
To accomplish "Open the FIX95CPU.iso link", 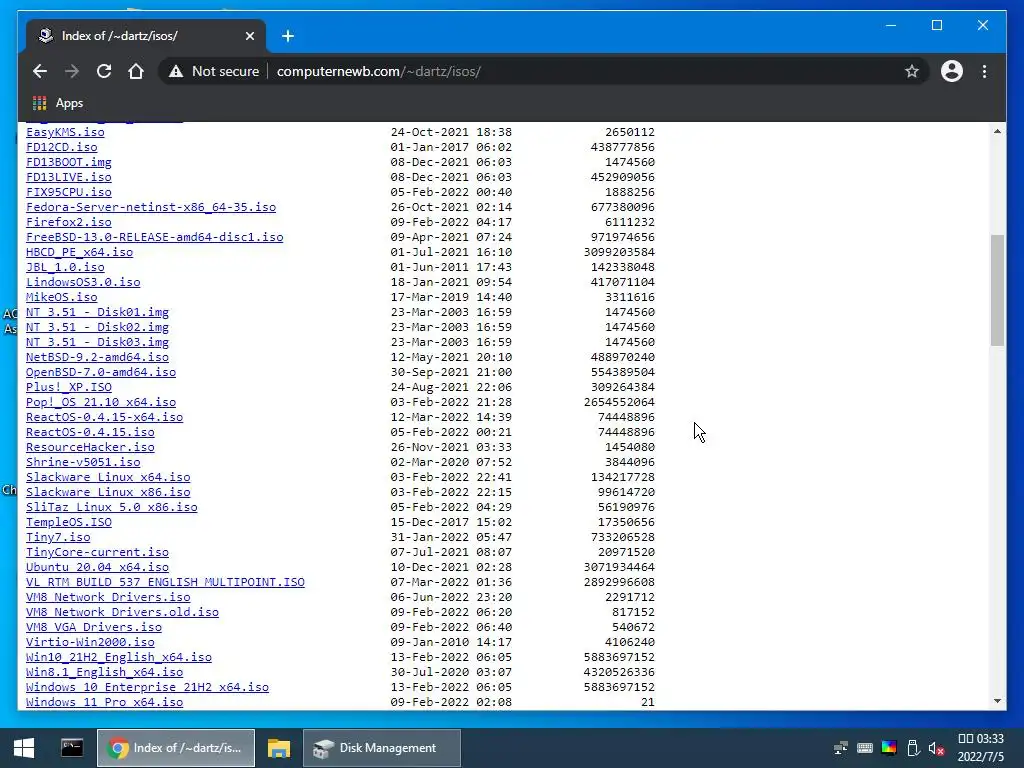I will point(69,192).
